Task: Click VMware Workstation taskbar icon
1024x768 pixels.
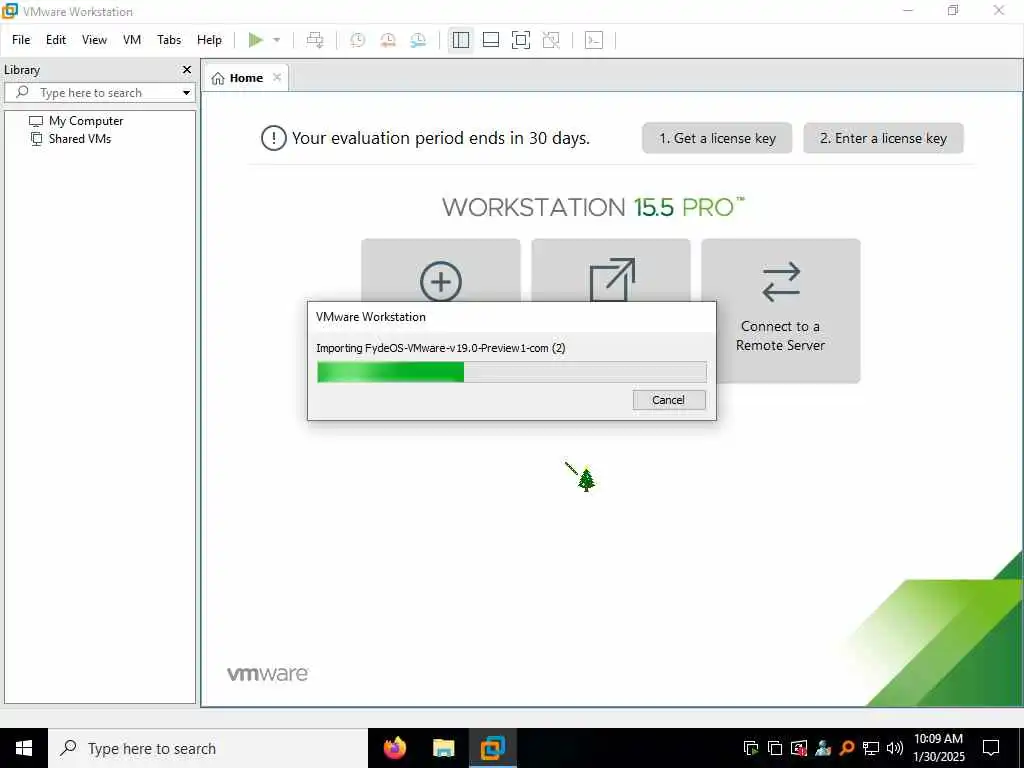Action: [x=492, y=748]
